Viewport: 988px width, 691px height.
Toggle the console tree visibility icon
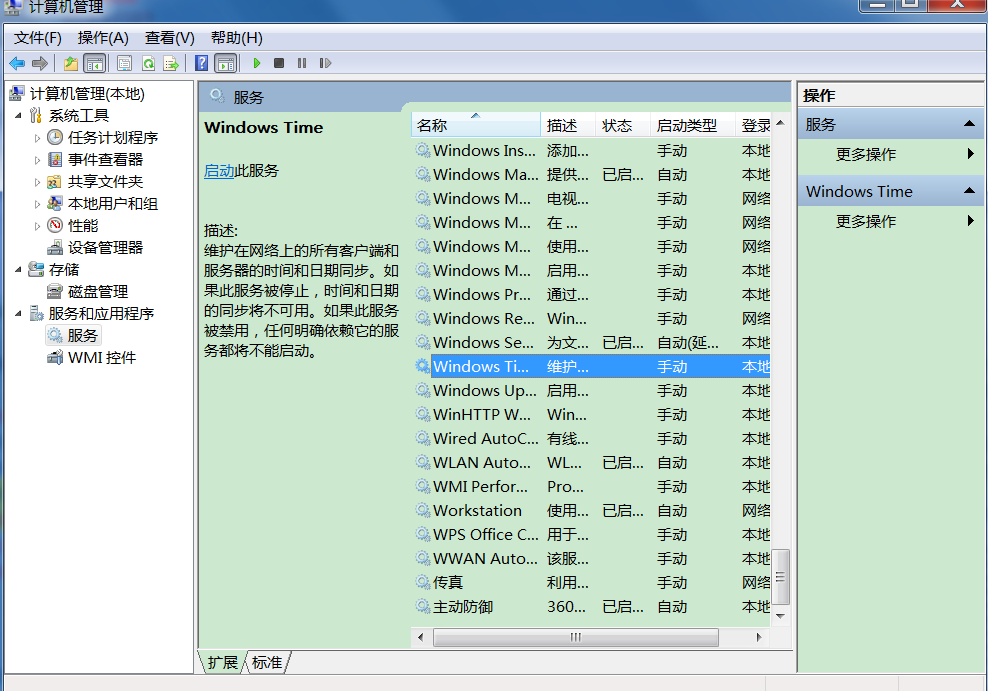pyautogui.click(x=94, y=63)
